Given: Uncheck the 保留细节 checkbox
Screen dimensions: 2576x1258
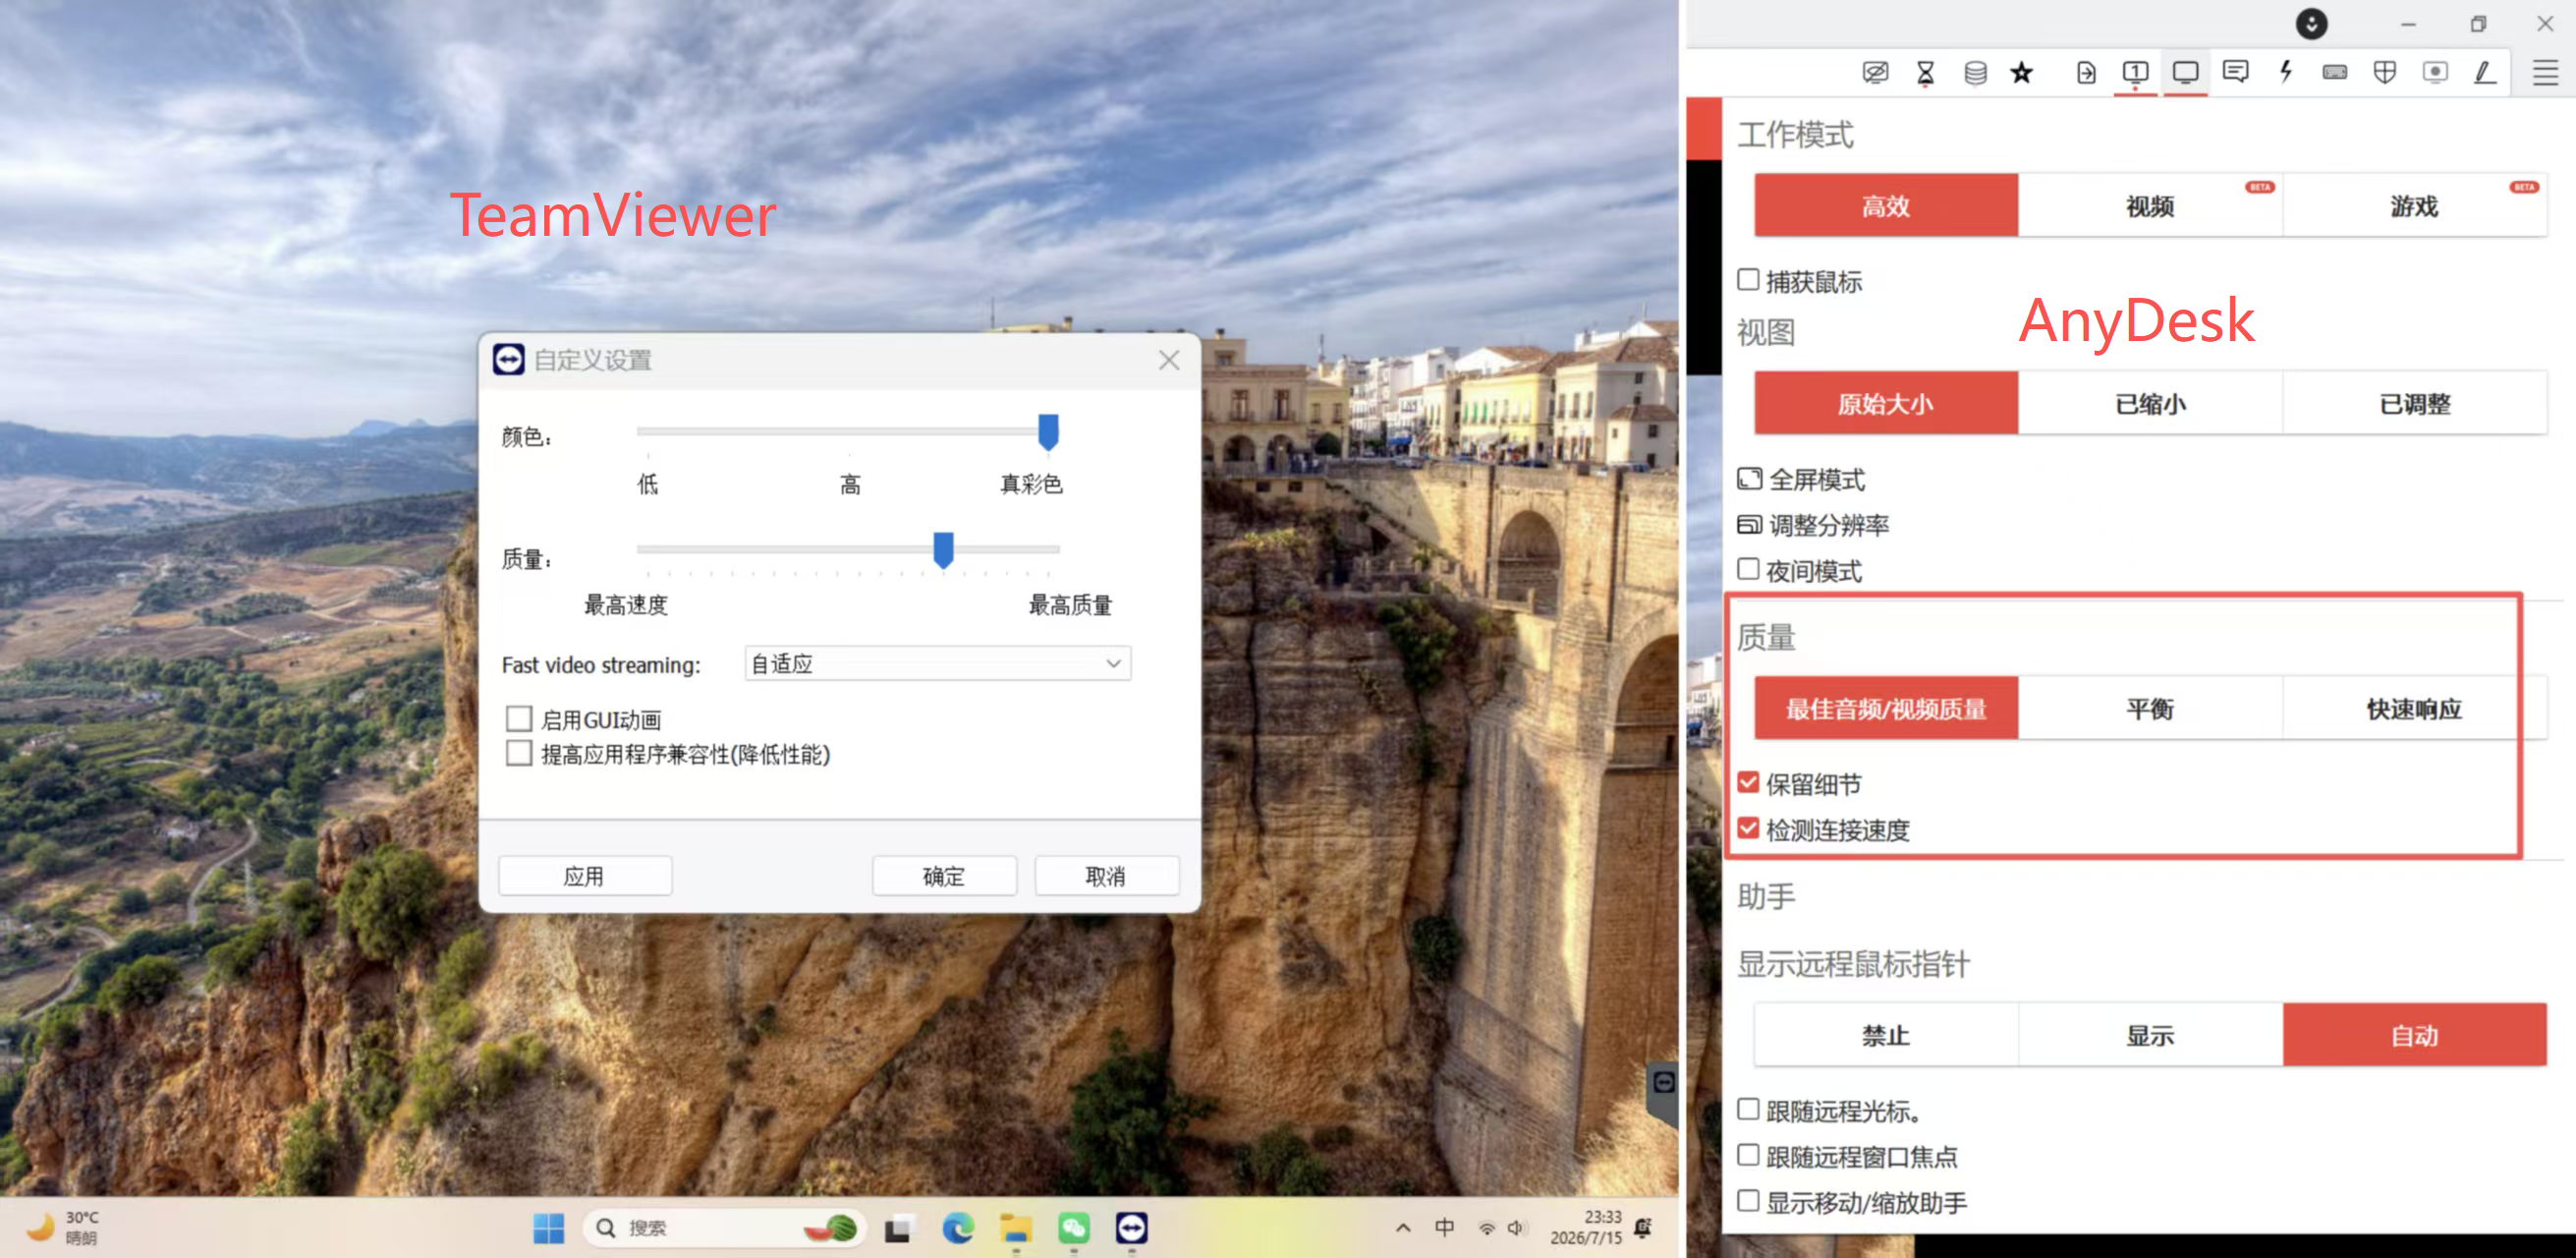Looking at the screenshot, I should pos(1748,783).
